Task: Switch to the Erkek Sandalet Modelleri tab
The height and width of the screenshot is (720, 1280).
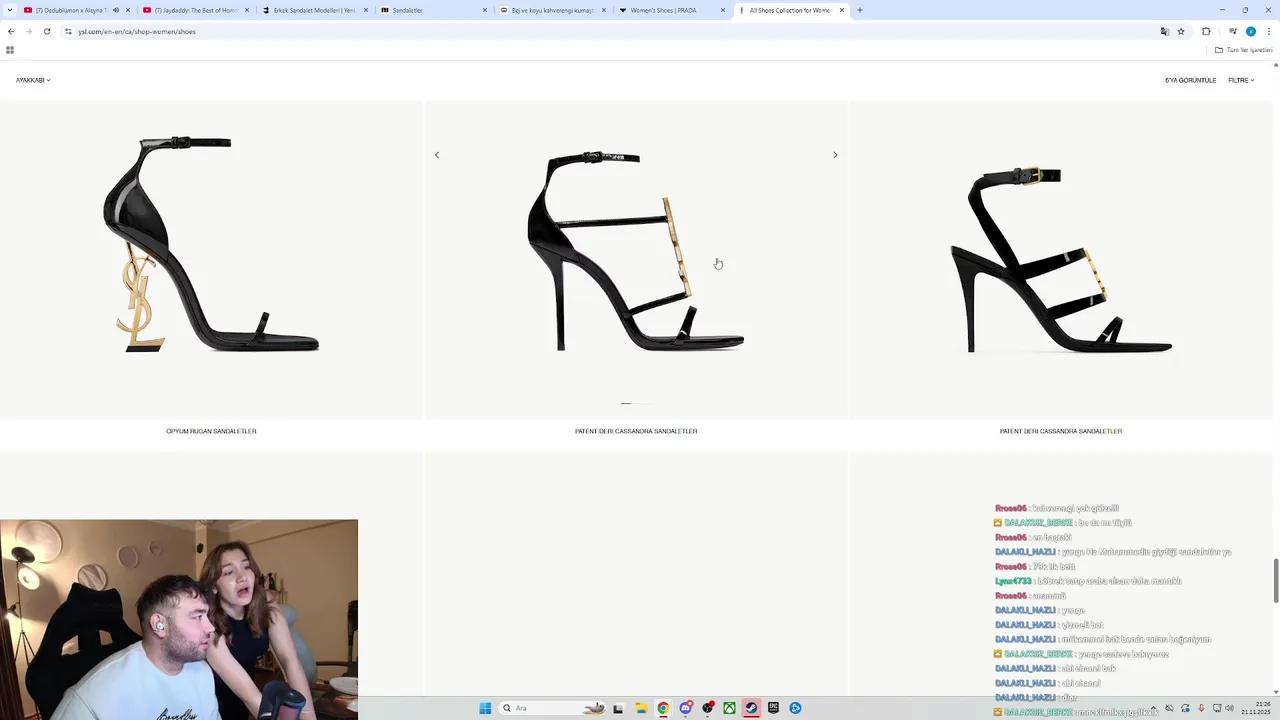Action: [315, 10]
